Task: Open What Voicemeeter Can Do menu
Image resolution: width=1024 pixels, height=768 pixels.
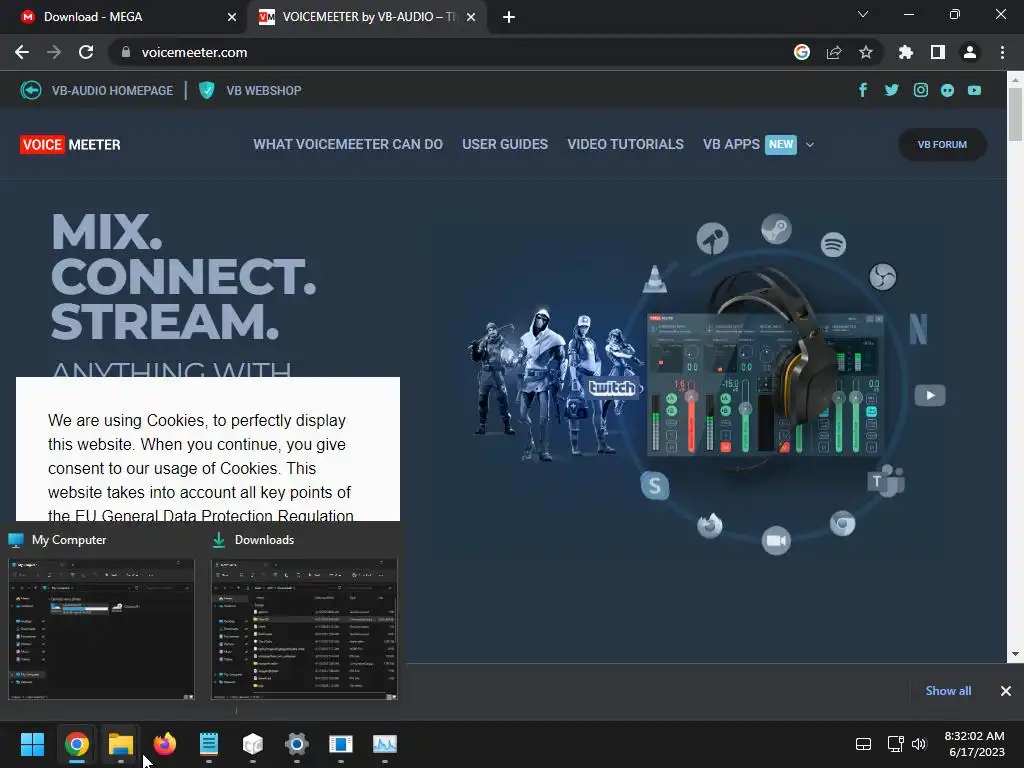Action: [x=348, y=144]
